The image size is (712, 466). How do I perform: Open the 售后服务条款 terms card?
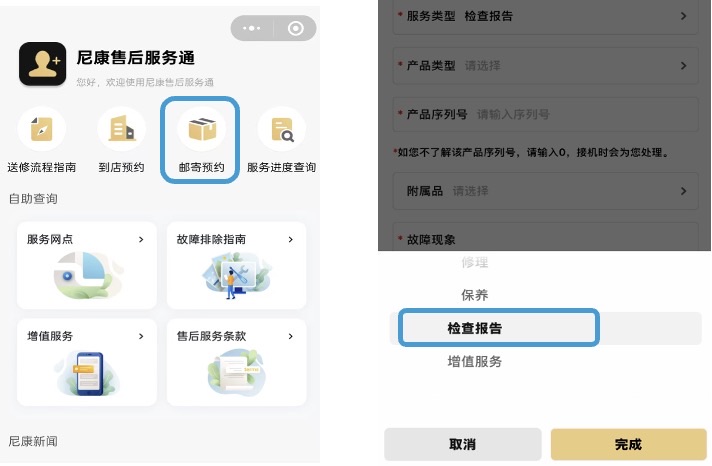(236, 362)
